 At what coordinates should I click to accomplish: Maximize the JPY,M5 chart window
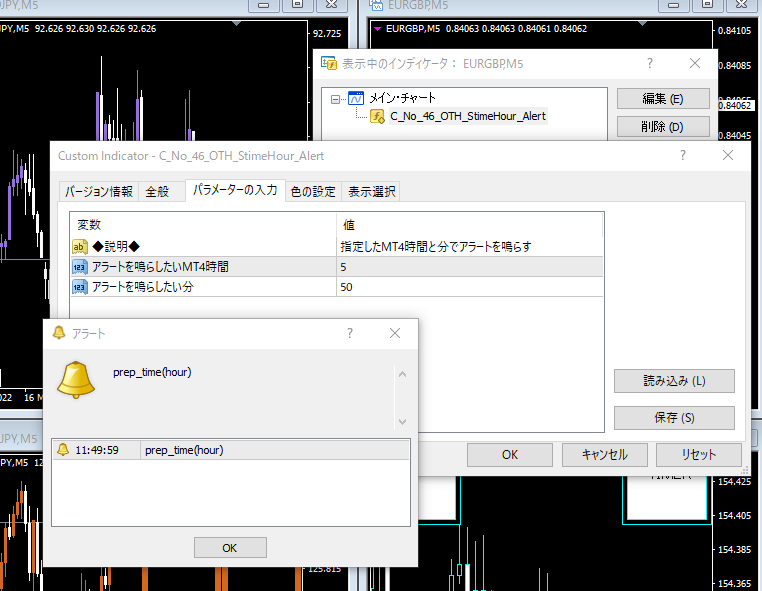pos(297,5)
